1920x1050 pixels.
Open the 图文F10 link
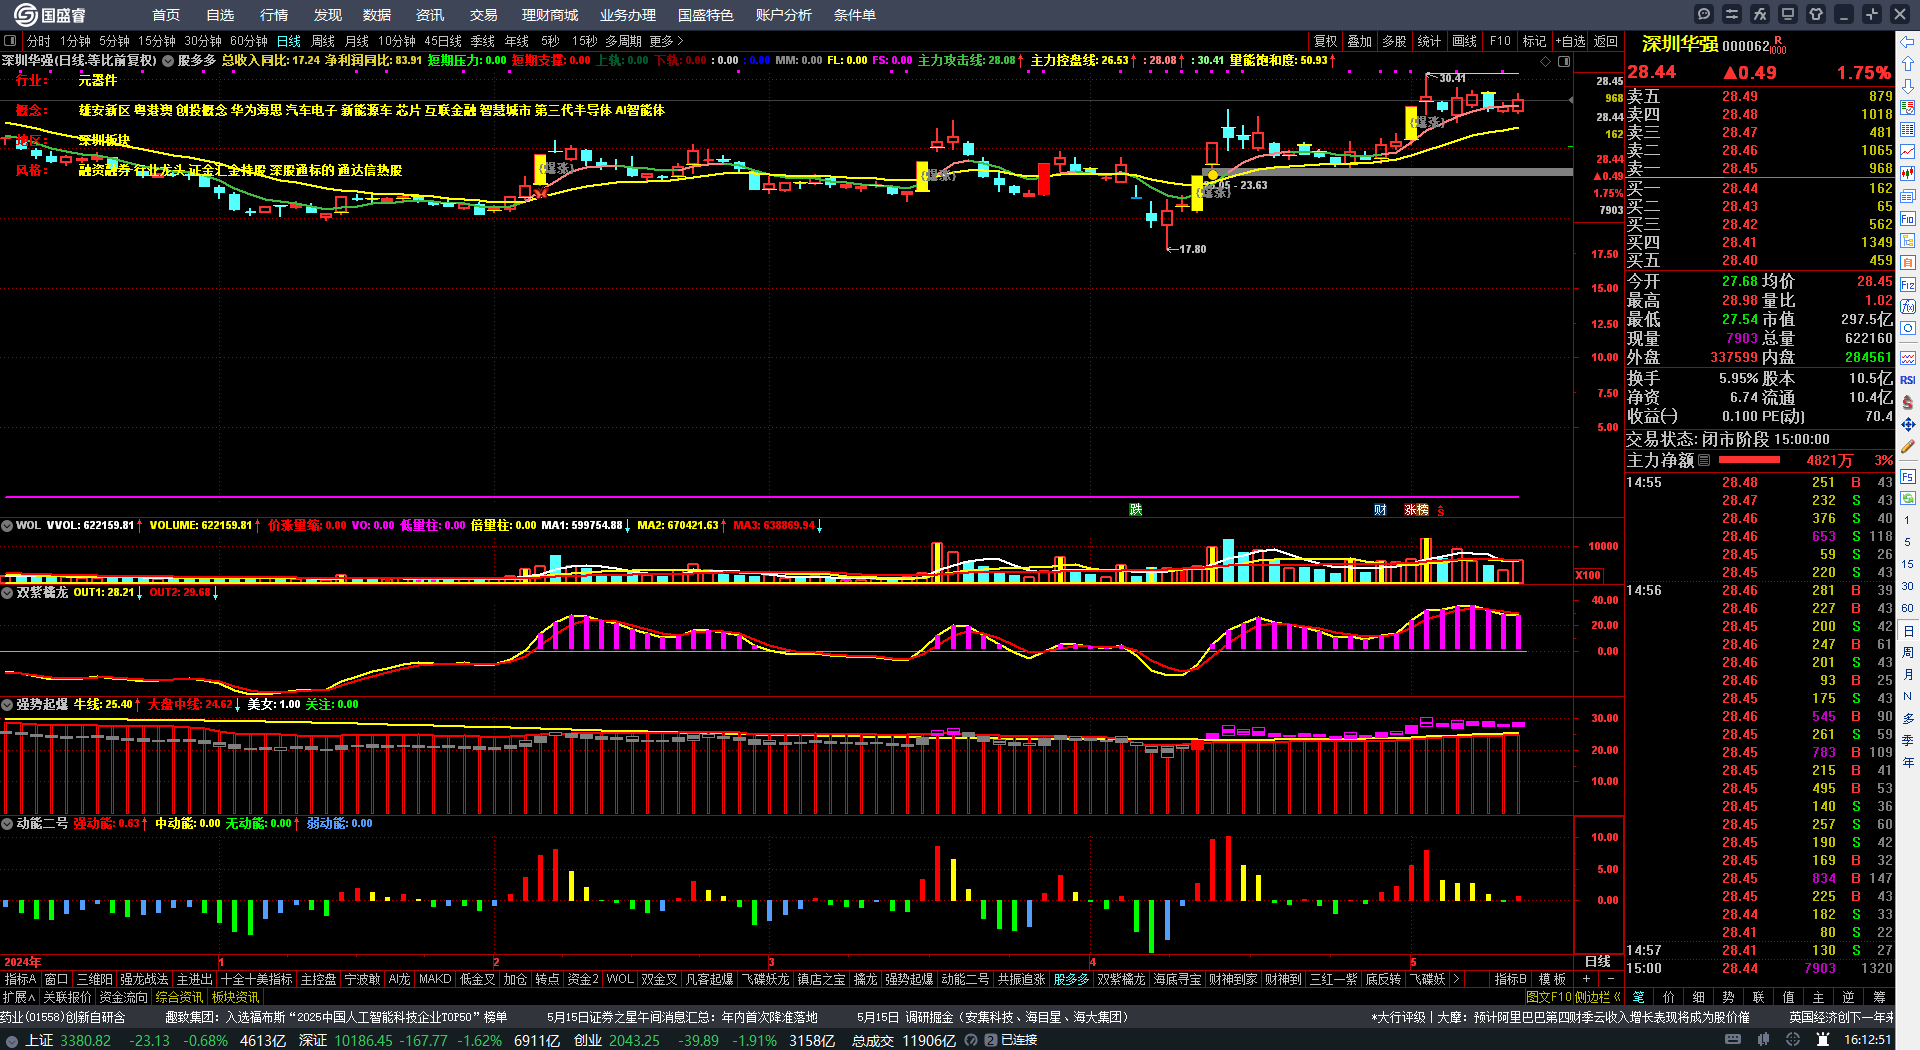pos(1548,997)
